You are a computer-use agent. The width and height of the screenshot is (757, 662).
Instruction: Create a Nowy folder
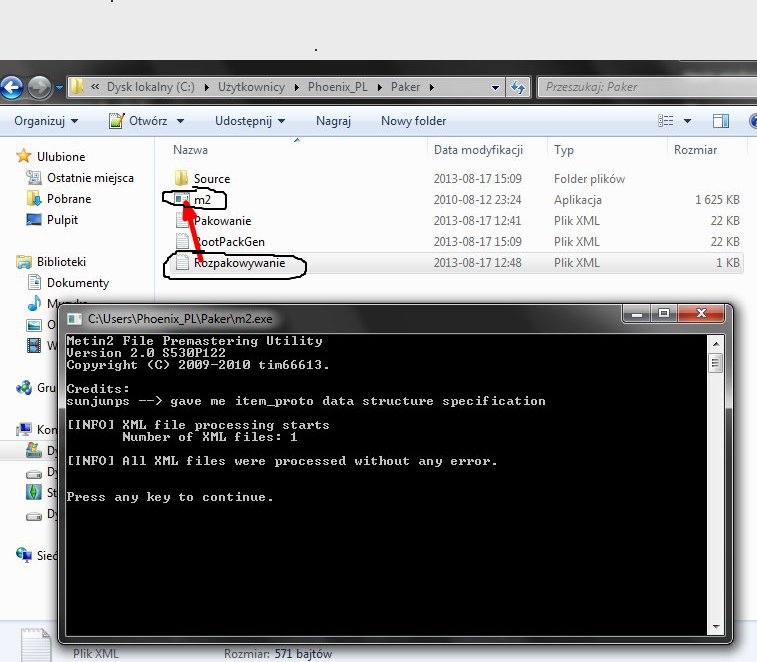(413, 121)
